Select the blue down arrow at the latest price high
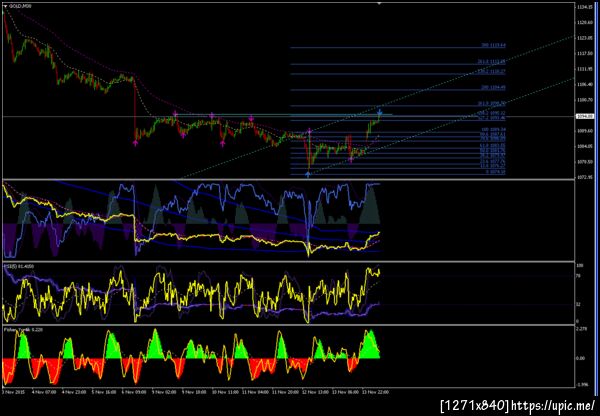600x416 pixels. point(380,112)
